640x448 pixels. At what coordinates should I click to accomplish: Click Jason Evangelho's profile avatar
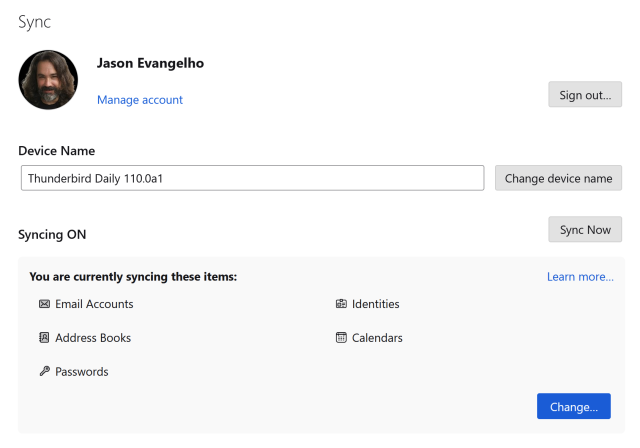click(x=48, y=80)
